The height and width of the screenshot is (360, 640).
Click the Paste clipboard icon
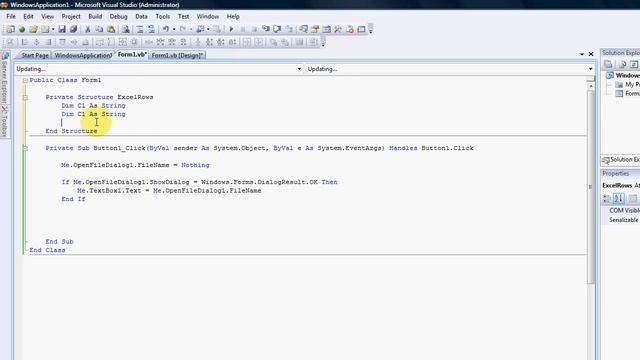(x=111, y=29)
